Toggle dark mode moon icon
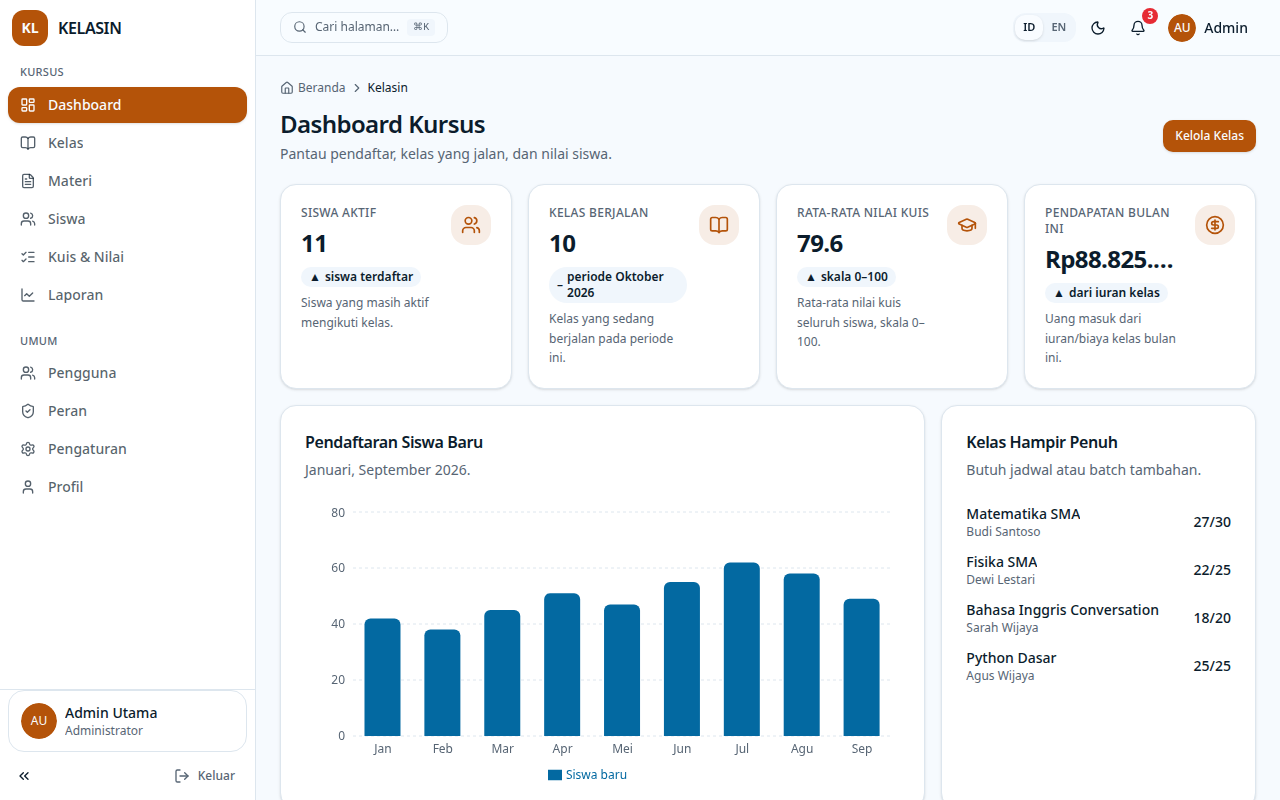The image size is (1280, 800). click(x=1098, y=28)
